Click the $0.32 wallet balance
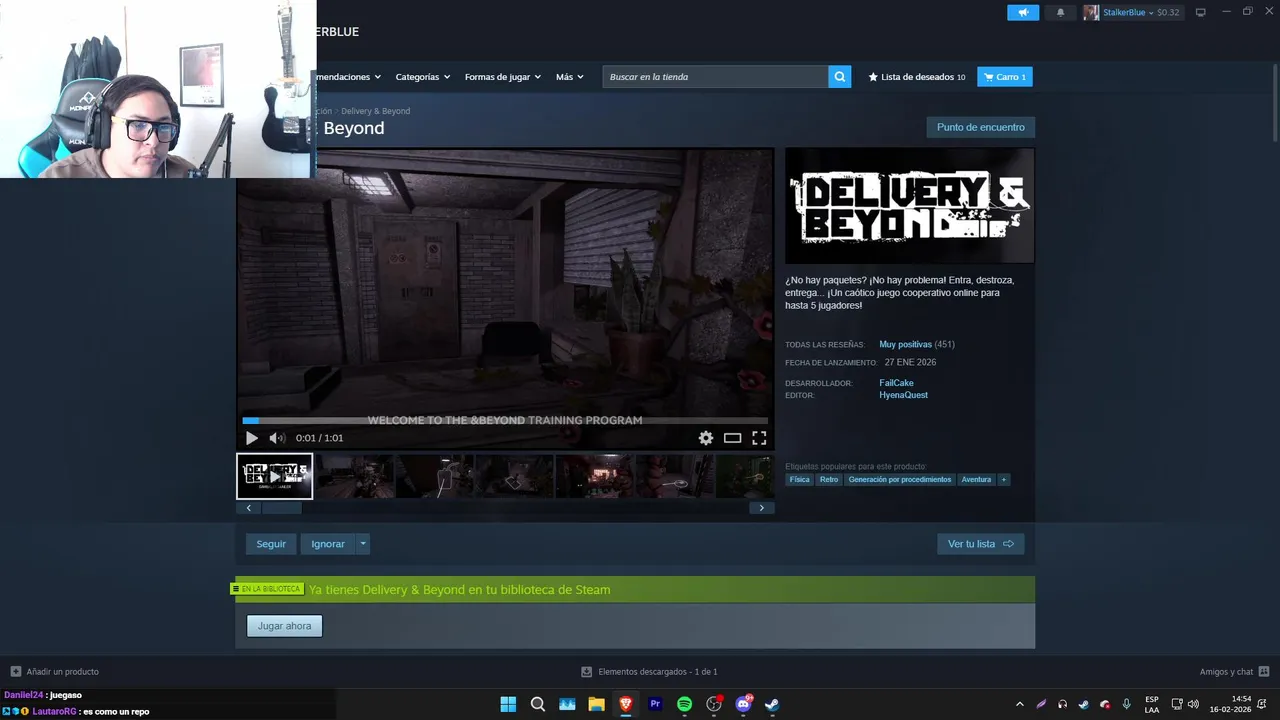The width and height of the screenshot is (1280, 720). pyautogui.click(x=1168, y=12)
